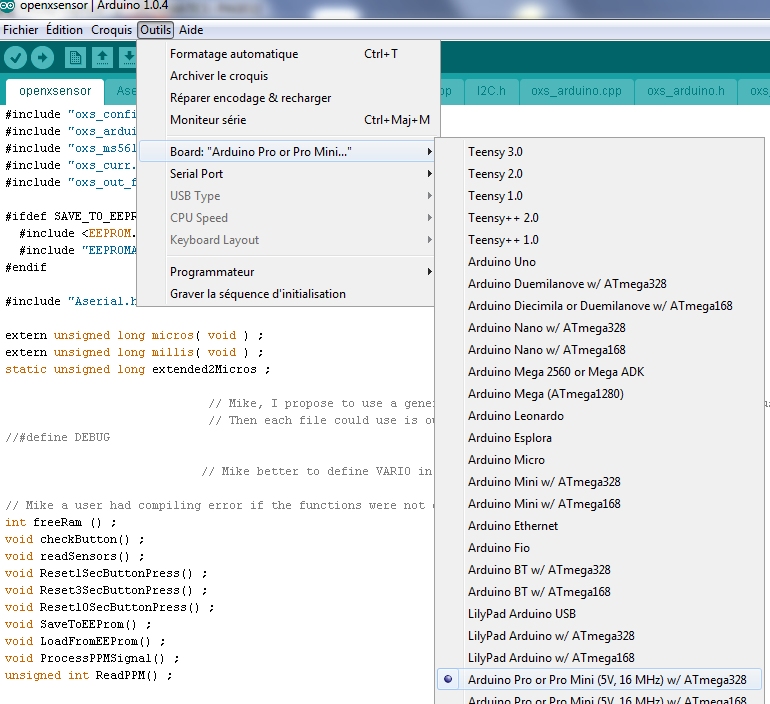The image size is (770, 704).
Task: Select board Teensy 3.0
Action: tap(599, 152)
